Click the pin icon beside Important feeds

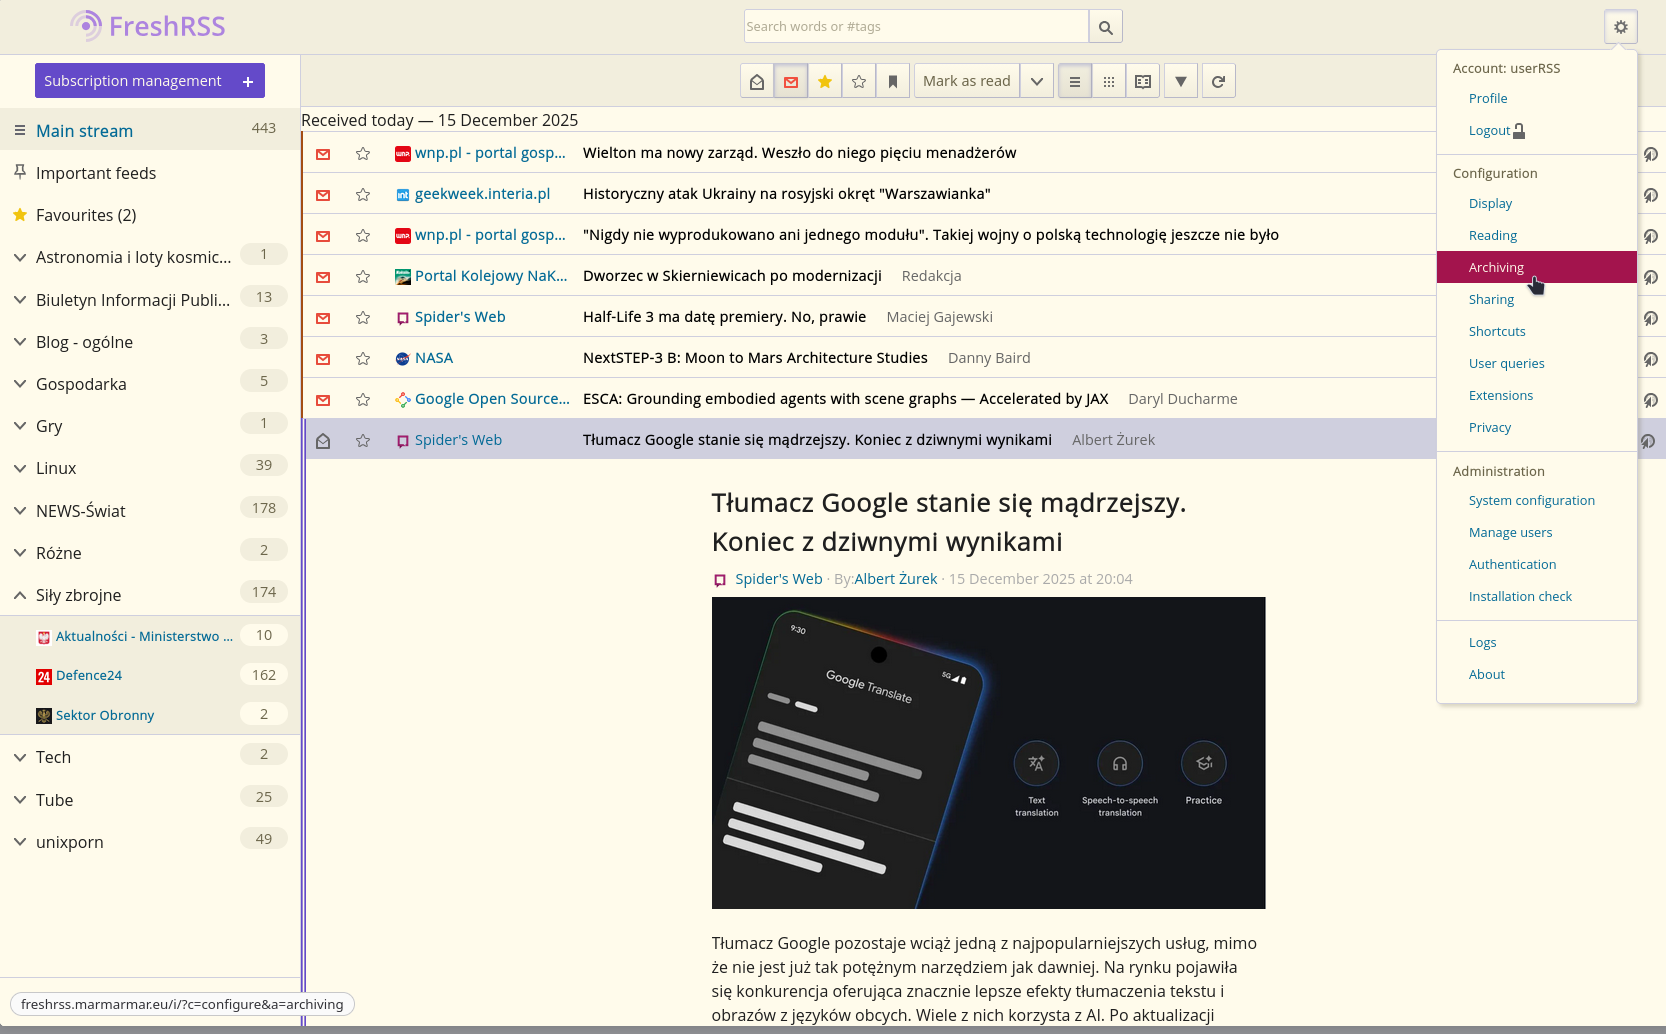19,172
